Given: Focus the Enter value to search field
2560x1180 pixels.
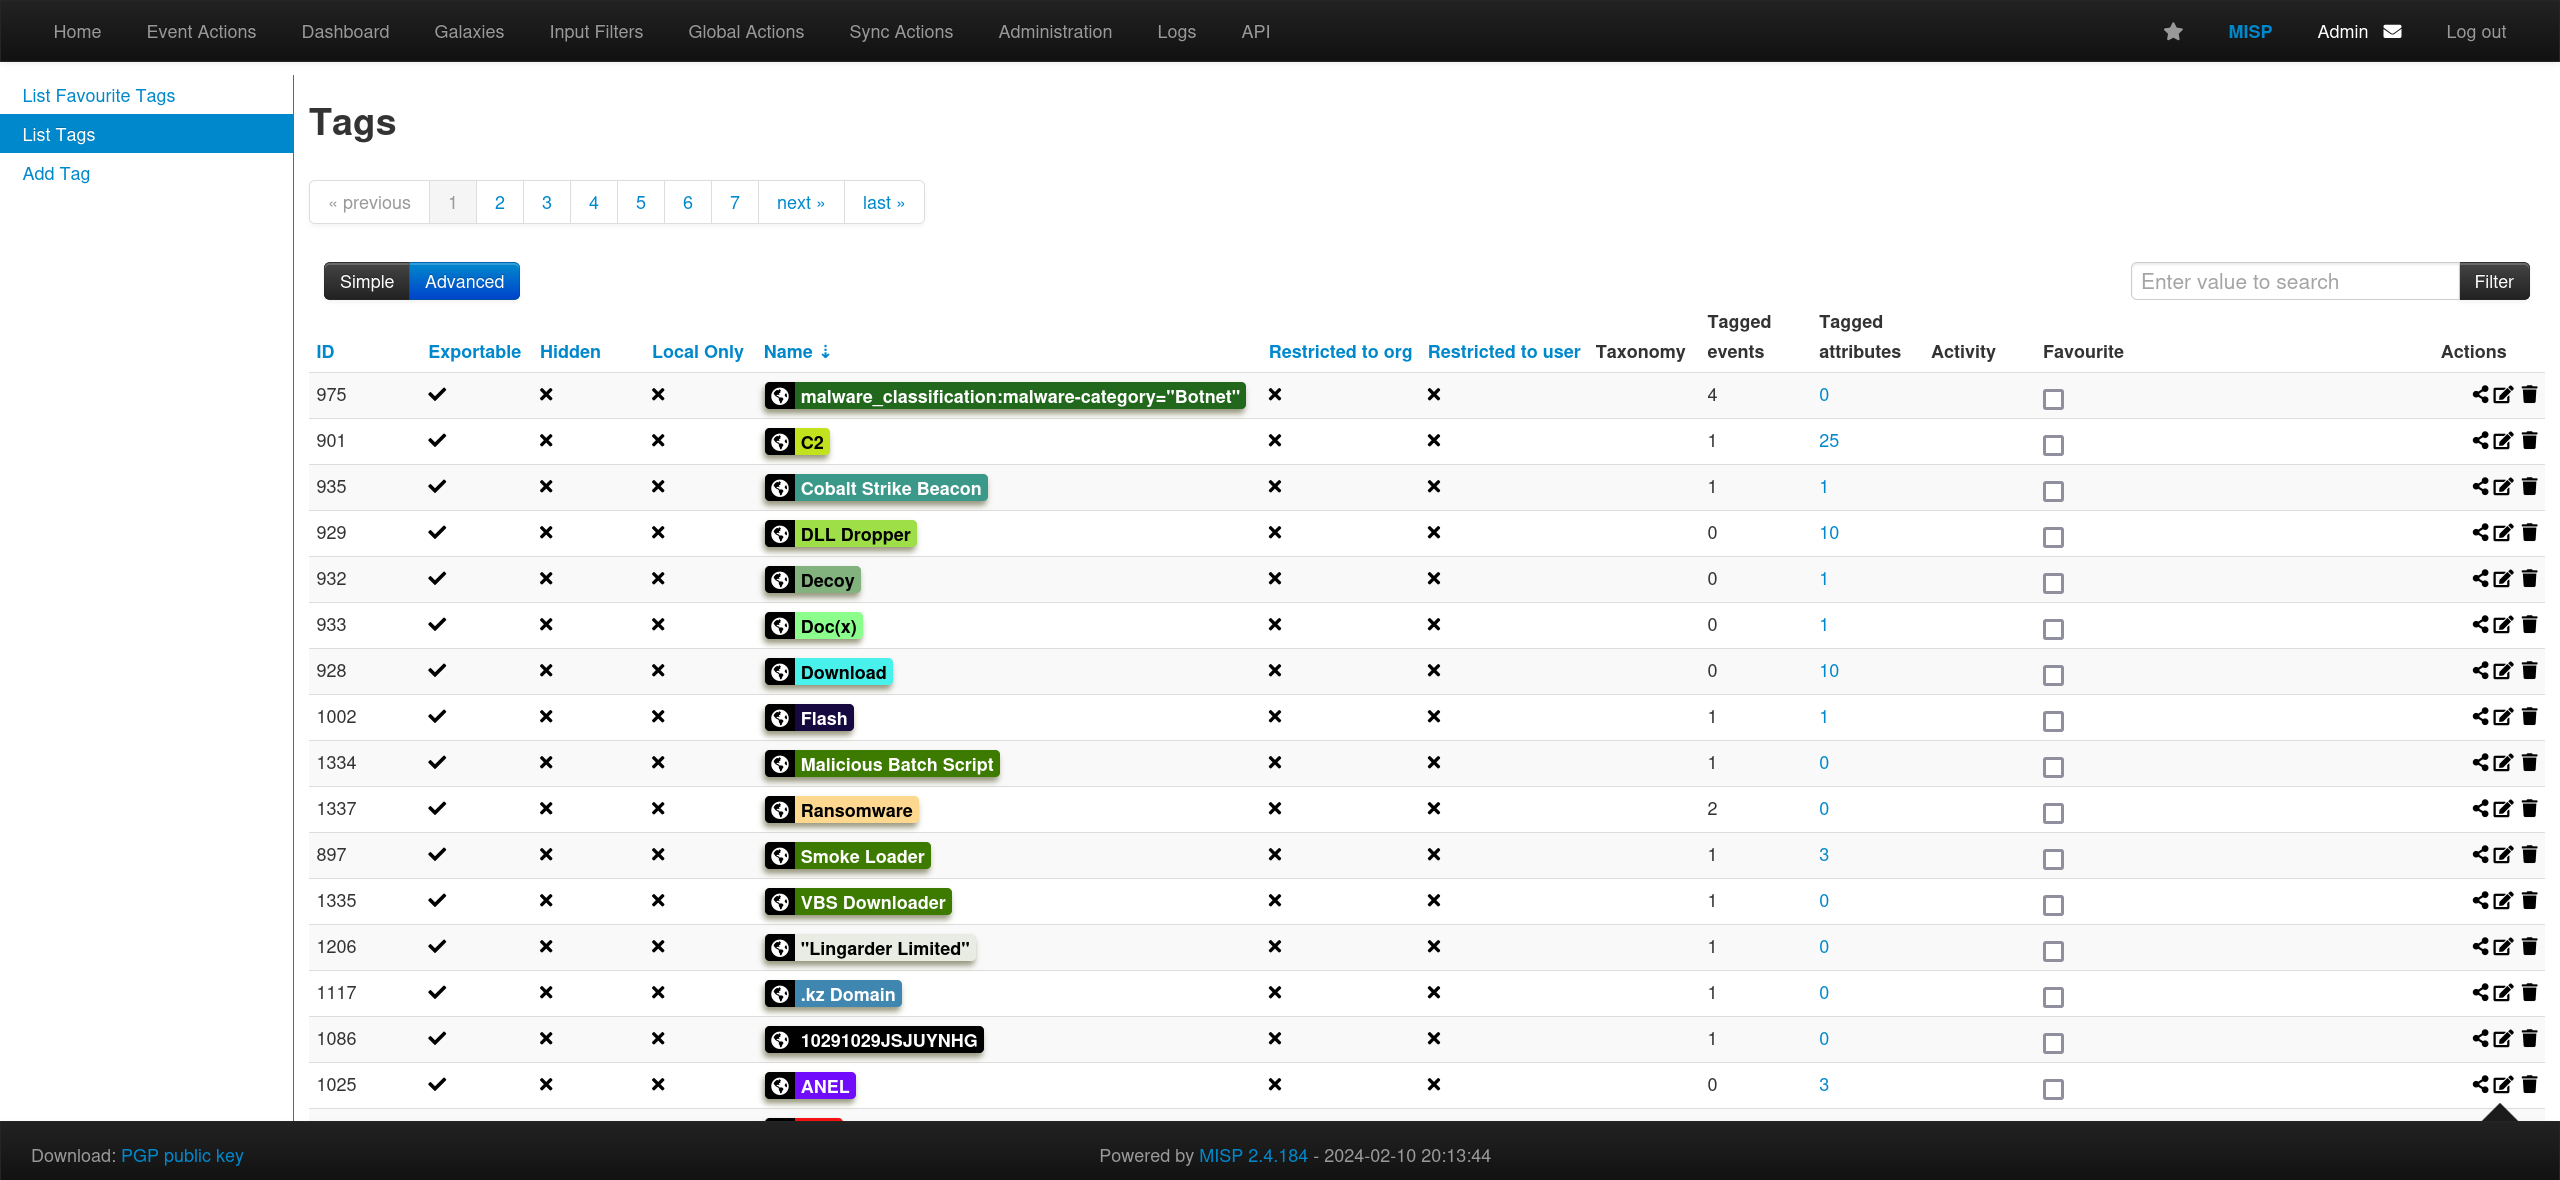Looking at the screenshot, I should 2295,282.
